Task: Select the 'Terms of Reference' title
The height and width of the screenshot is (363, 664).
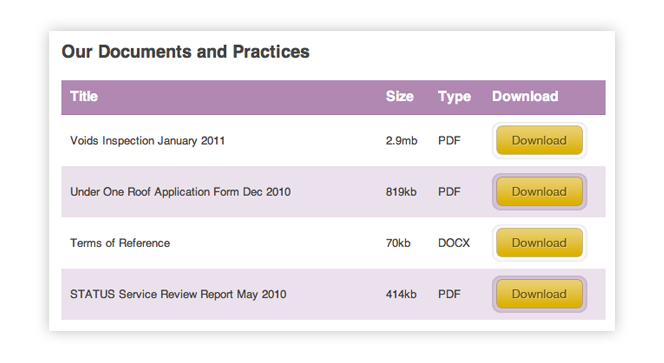Action: pyautogui.click(x=120, y=243)
